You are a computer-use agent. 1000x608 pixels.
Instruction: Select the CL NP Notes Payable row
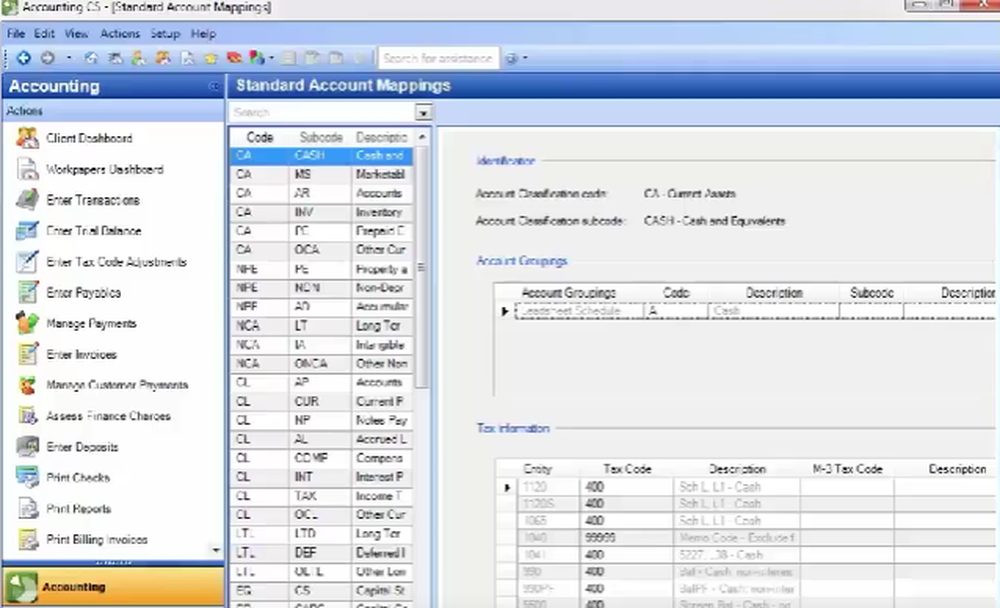pyautogui.click(x=322, y=420)
